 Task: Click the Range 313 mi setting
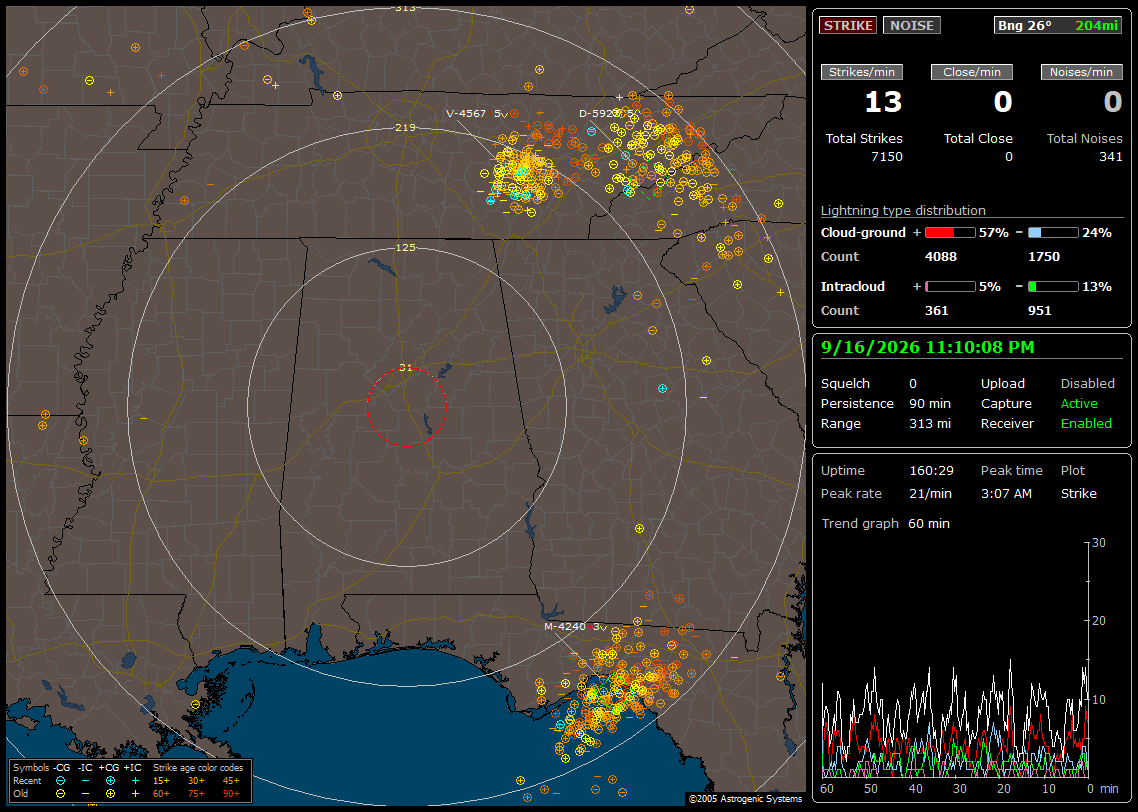885,424
